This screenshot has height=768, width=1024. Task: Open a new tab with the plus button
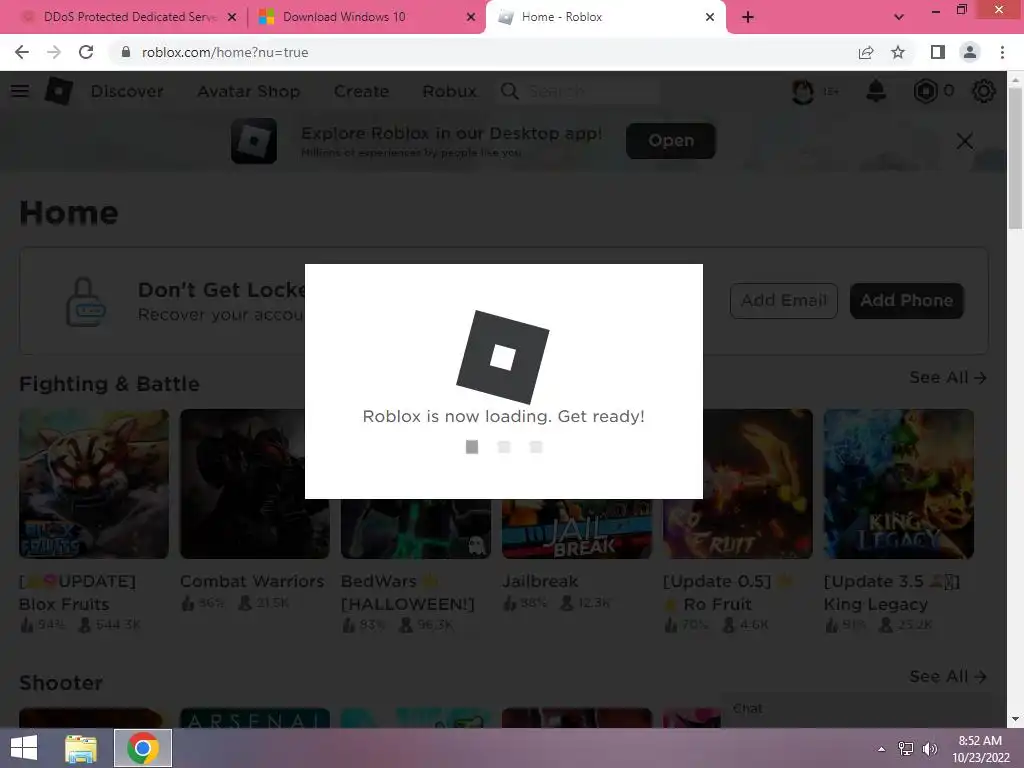[x=748, y=17]
